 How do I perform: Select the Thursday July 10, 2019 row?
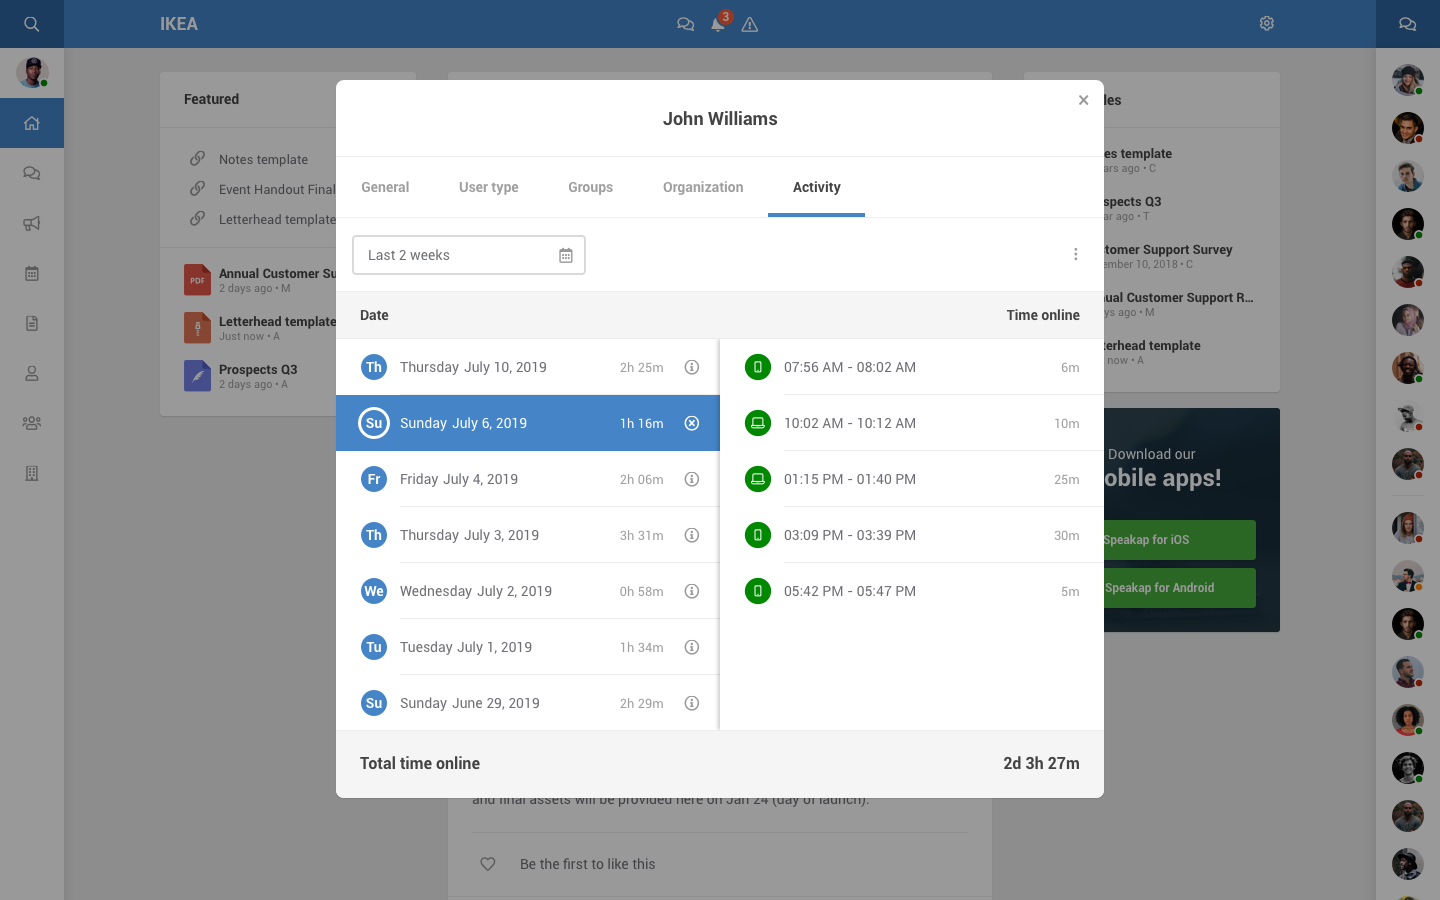[x=527, y=367]
